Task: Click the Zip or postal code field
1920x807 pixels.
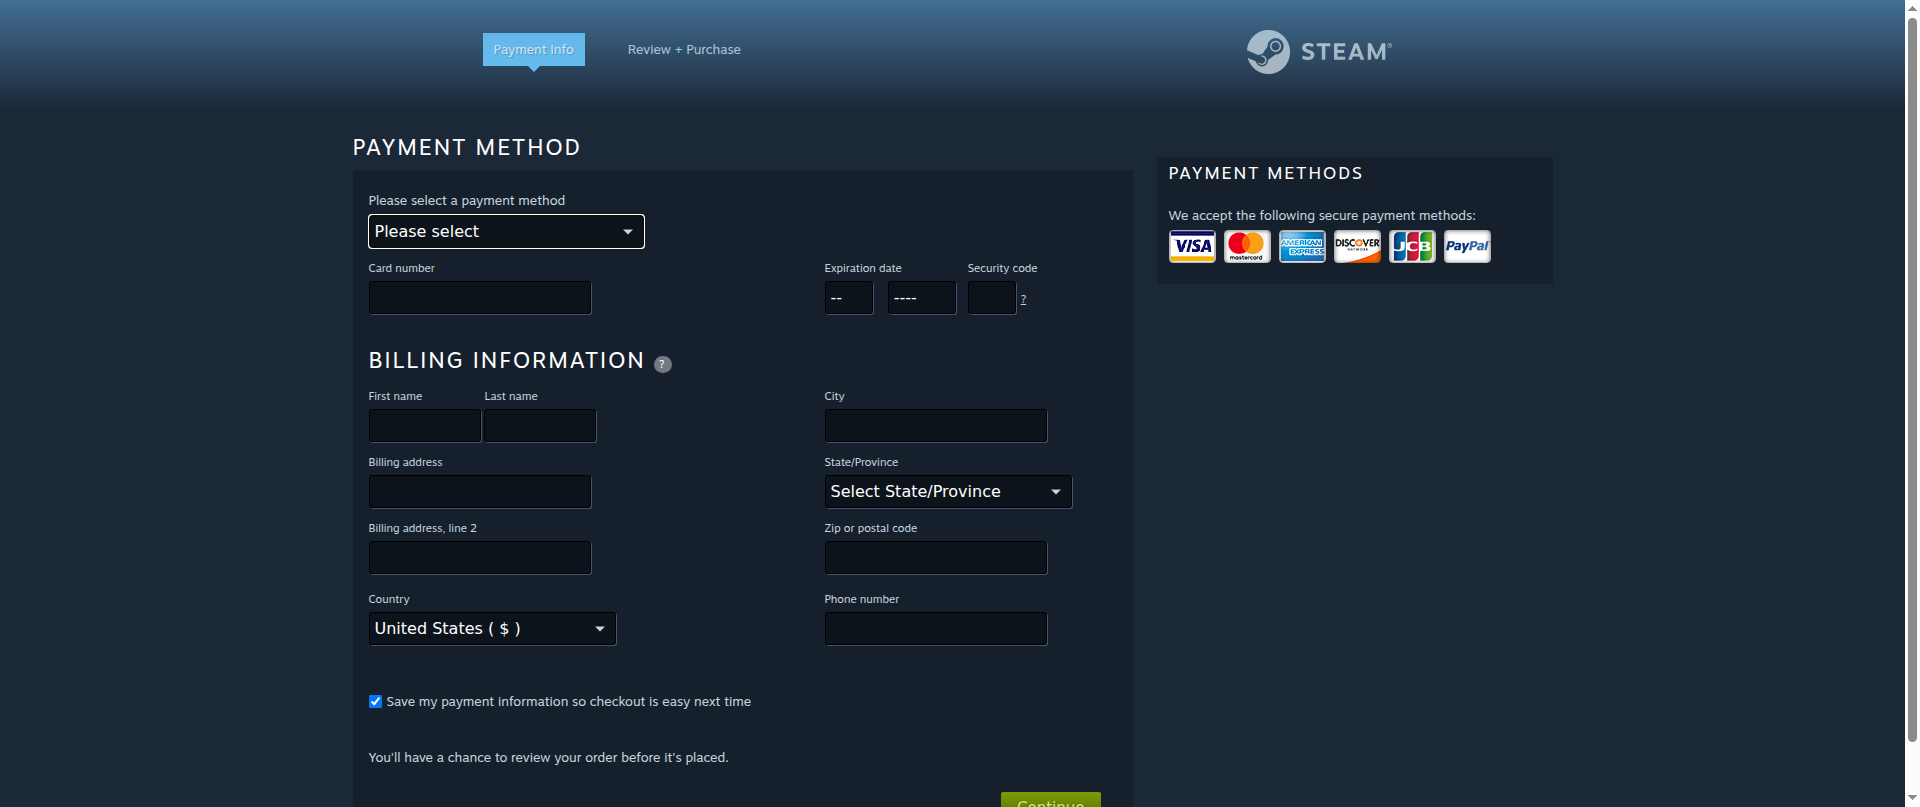Action: pyautogui.click(x=936, y=558)
